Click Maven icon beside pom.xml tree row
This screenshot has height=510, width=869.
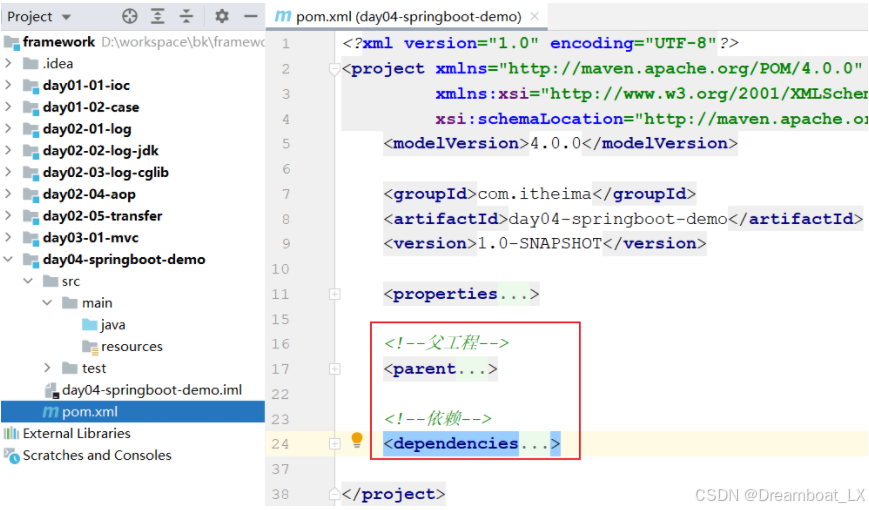50,412
